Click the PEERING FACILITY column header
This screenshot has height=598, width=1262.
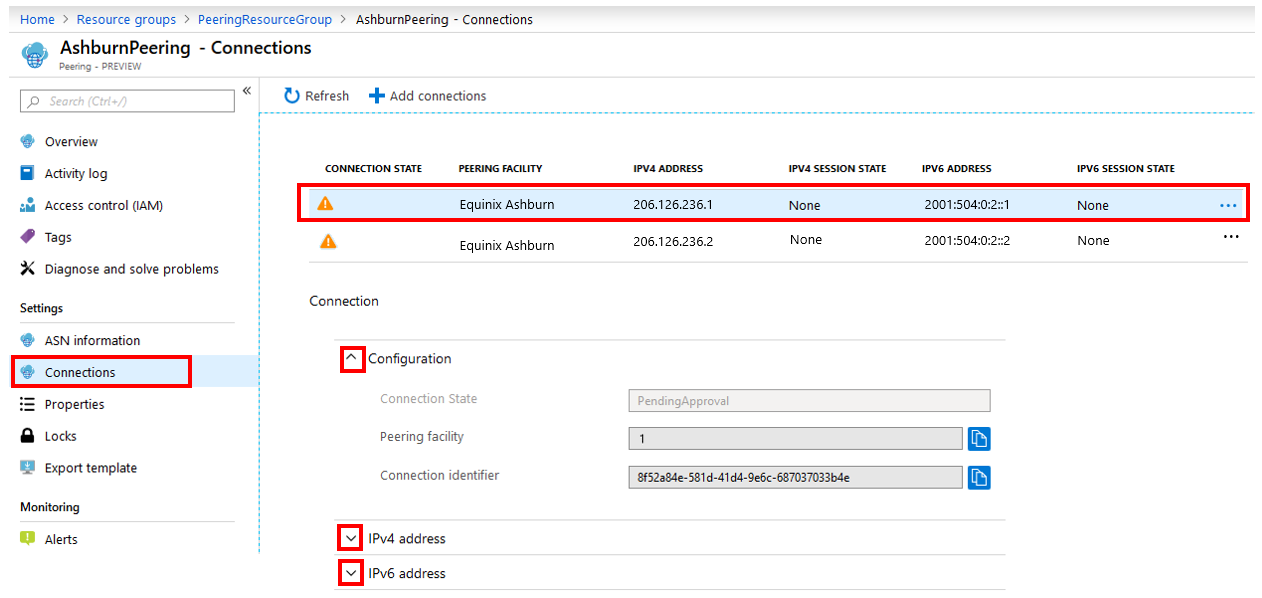pos(500,169)
